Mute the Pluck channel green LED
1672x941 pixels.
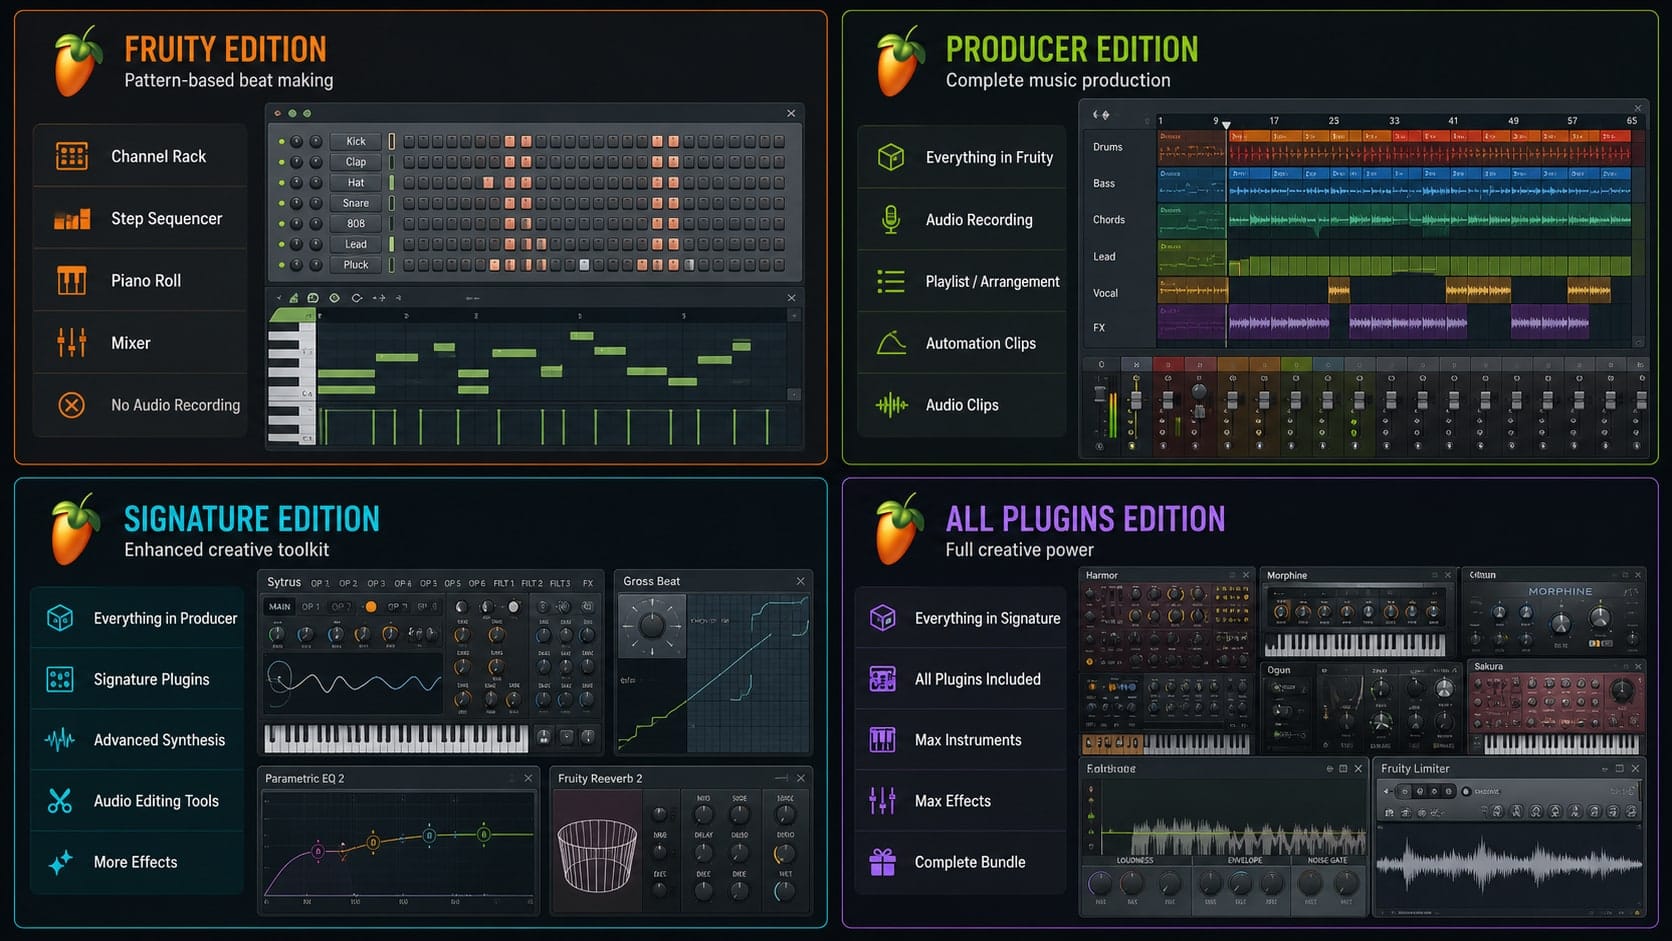(282, 265)
